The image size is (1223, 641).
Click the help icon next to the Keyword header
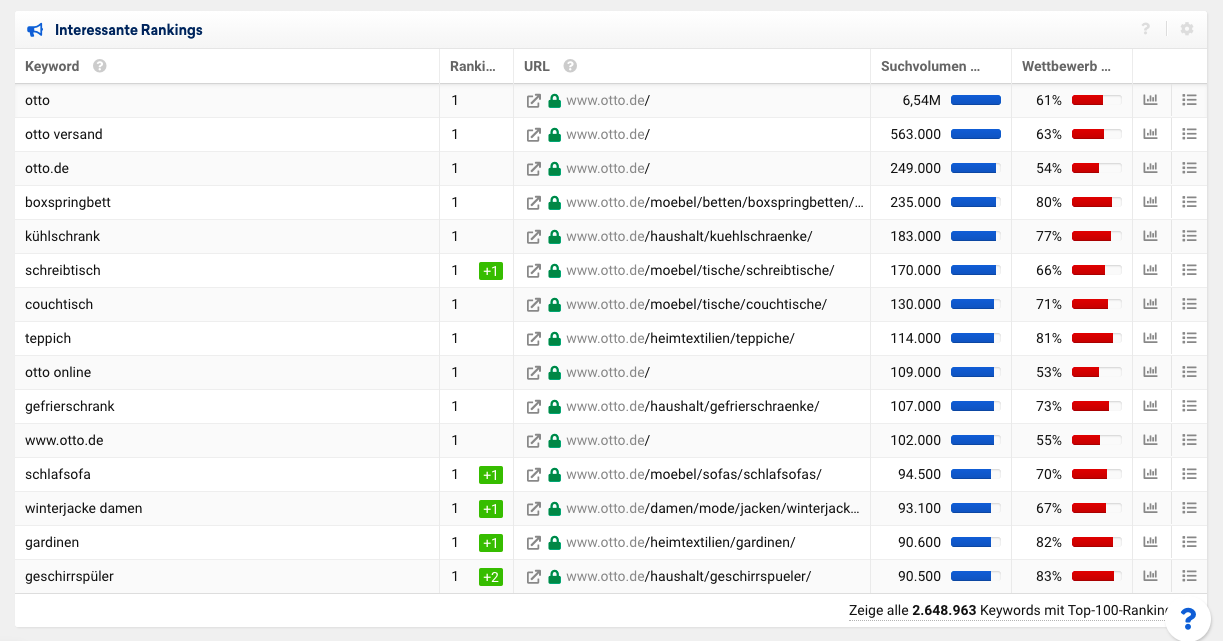click(x=99, y=66)
